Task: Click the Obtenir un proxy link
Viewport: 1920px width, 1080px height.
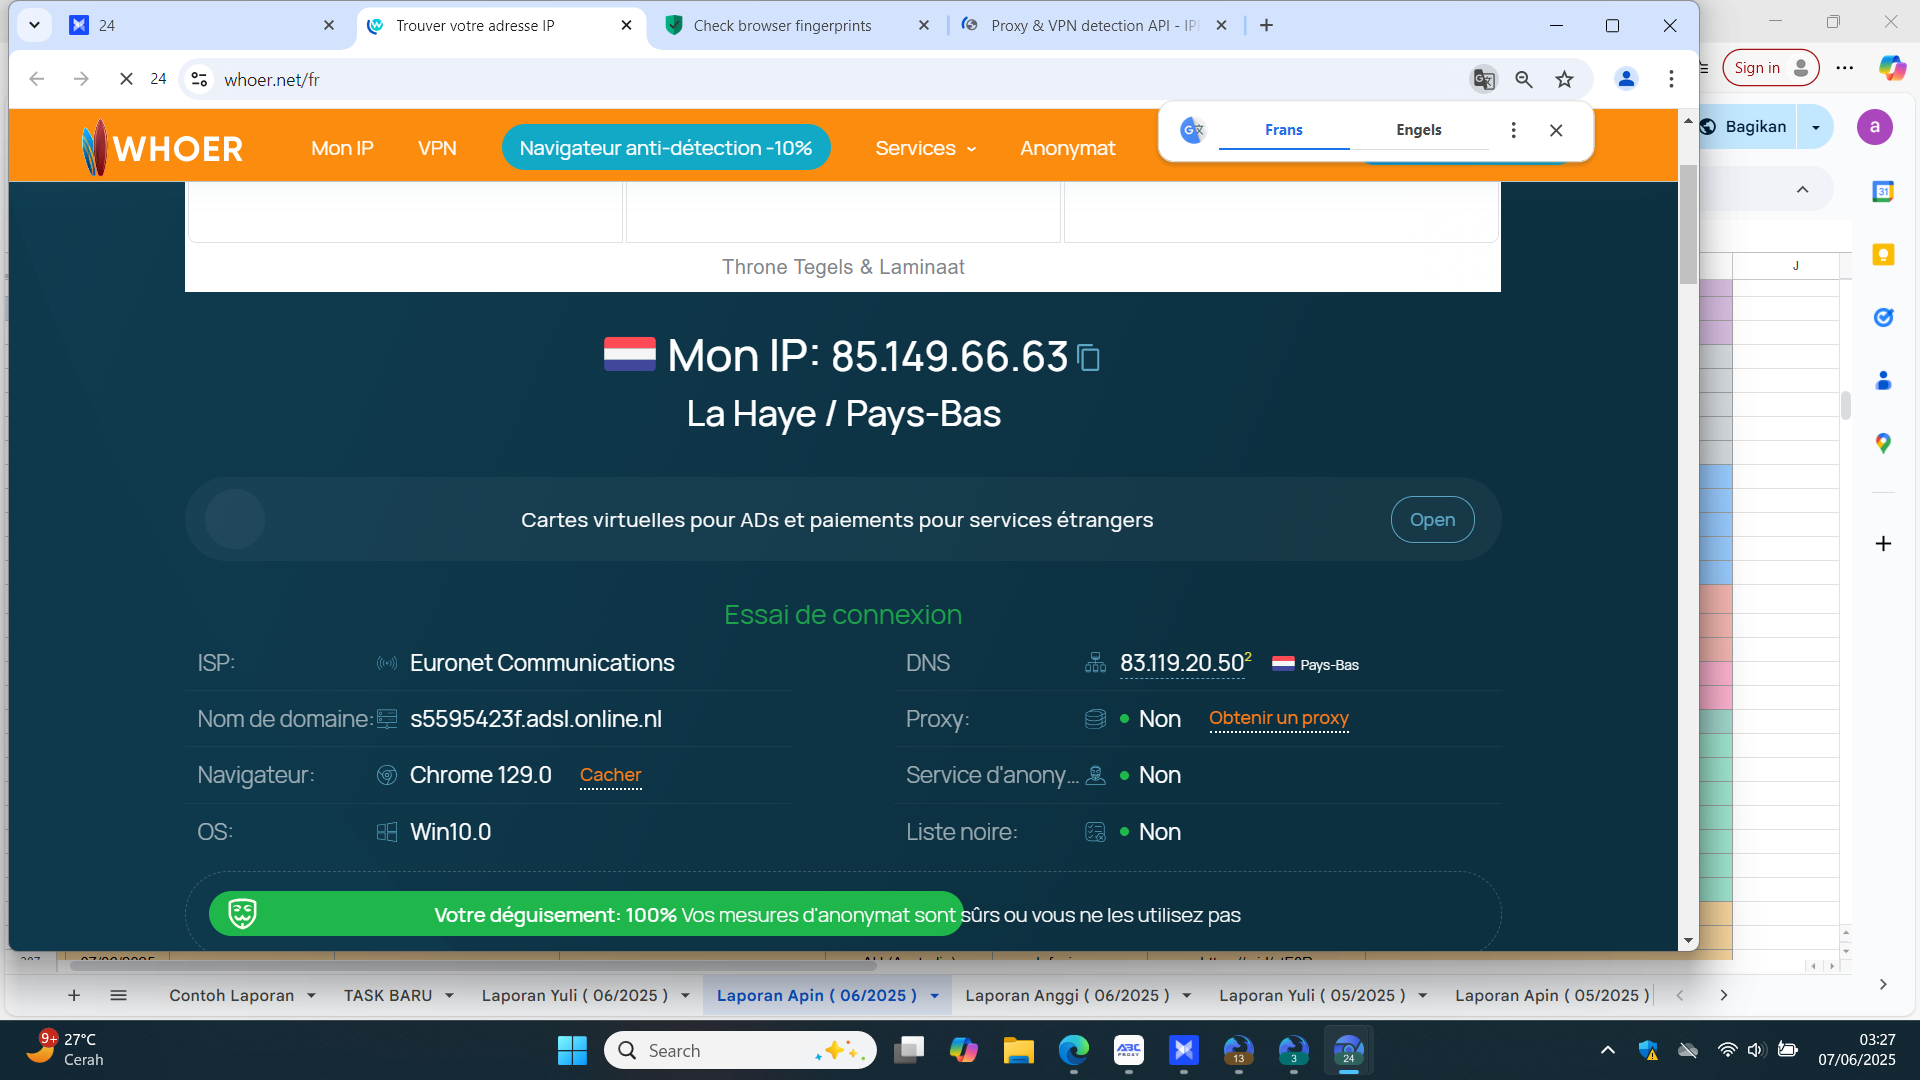Action: 1279,719
